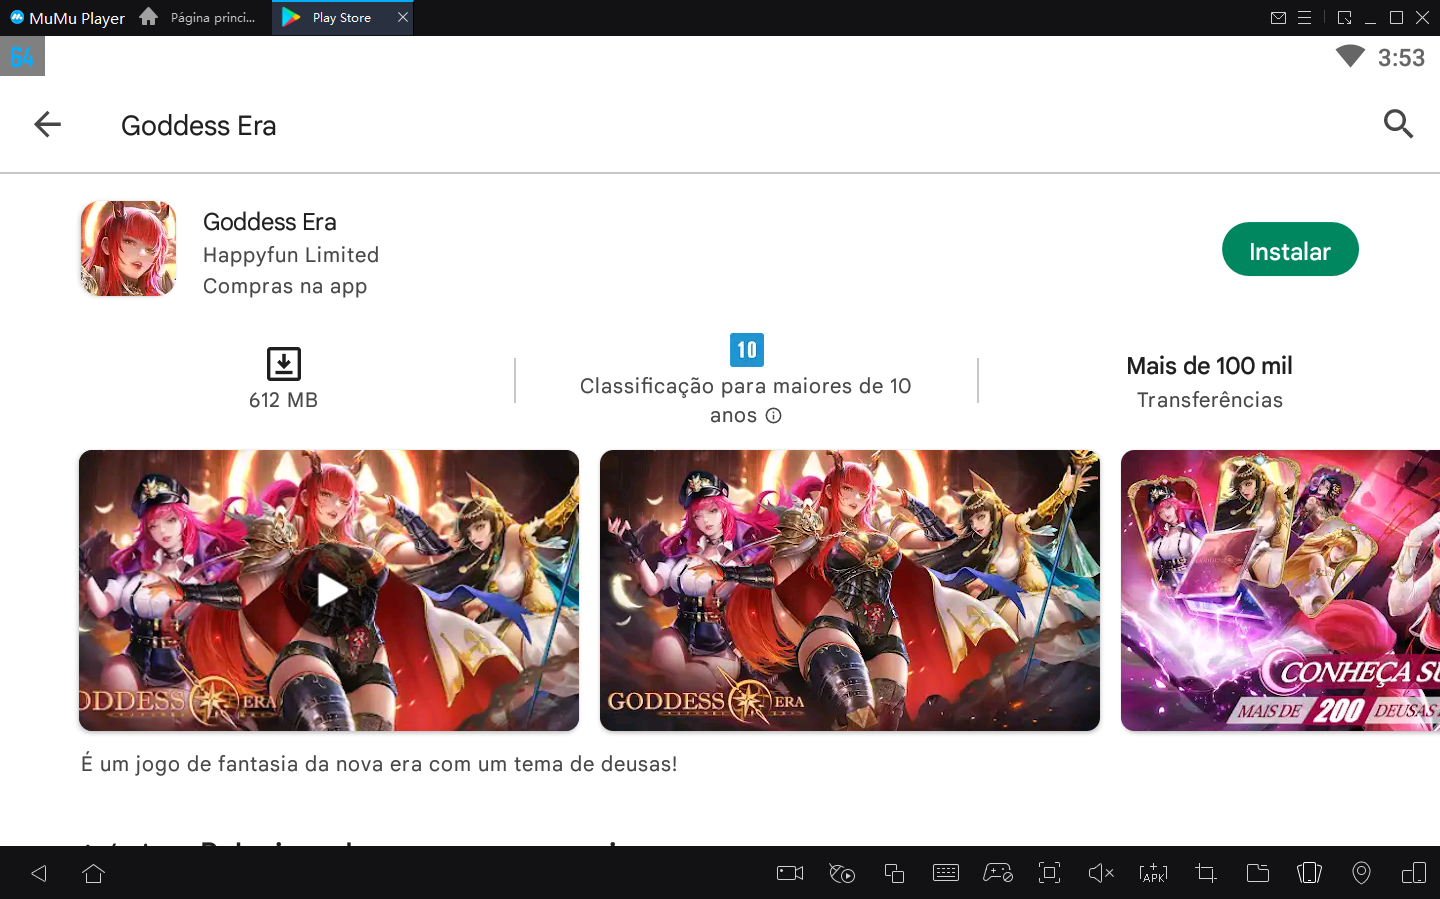Open the second Goddess Era screenshot
The width and height of the screenshot is (1440, 899).
pos(850,590)
